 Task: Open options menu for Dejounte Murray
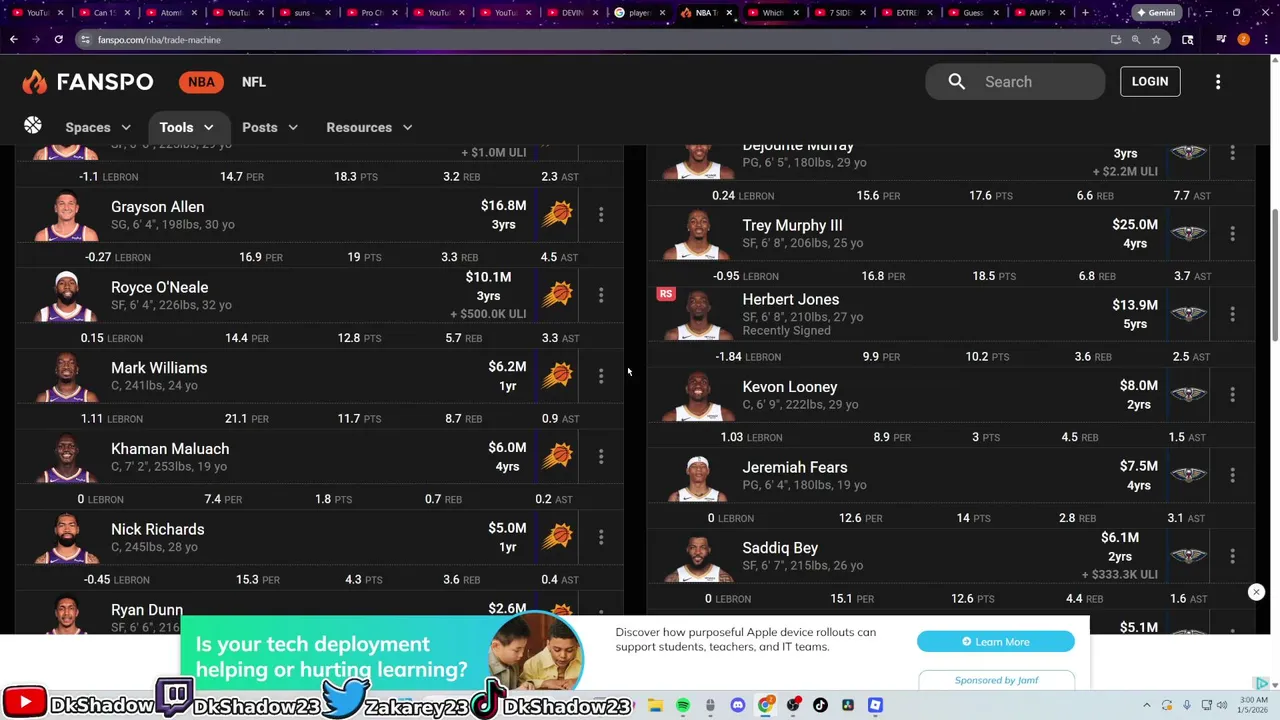click(x=1232, y=153)
